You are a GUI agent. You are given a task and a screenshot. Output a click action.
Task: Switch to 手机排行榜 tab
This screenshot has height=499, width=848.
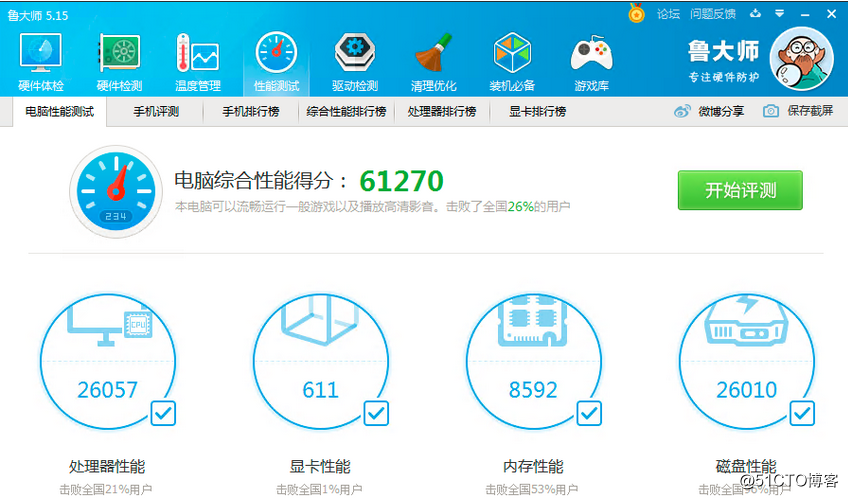pos(251,112)
